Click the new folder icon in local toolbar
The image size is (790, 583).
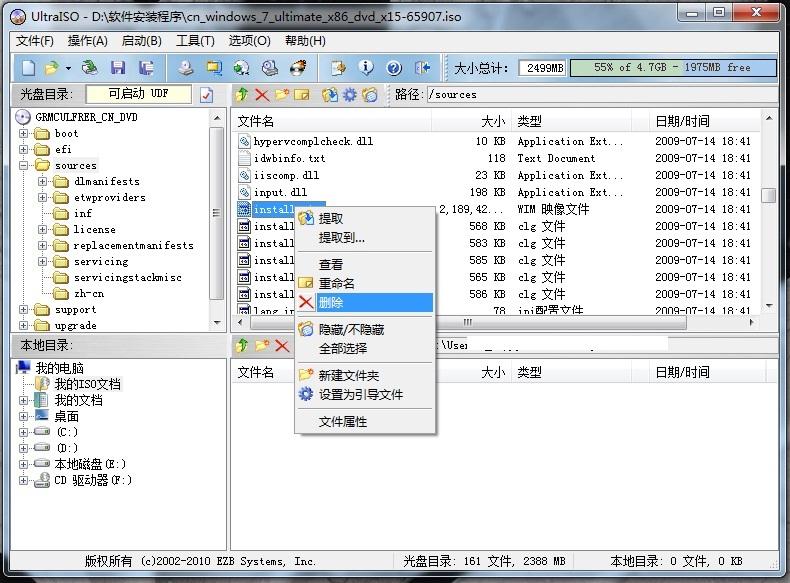[x=262, y=345]
